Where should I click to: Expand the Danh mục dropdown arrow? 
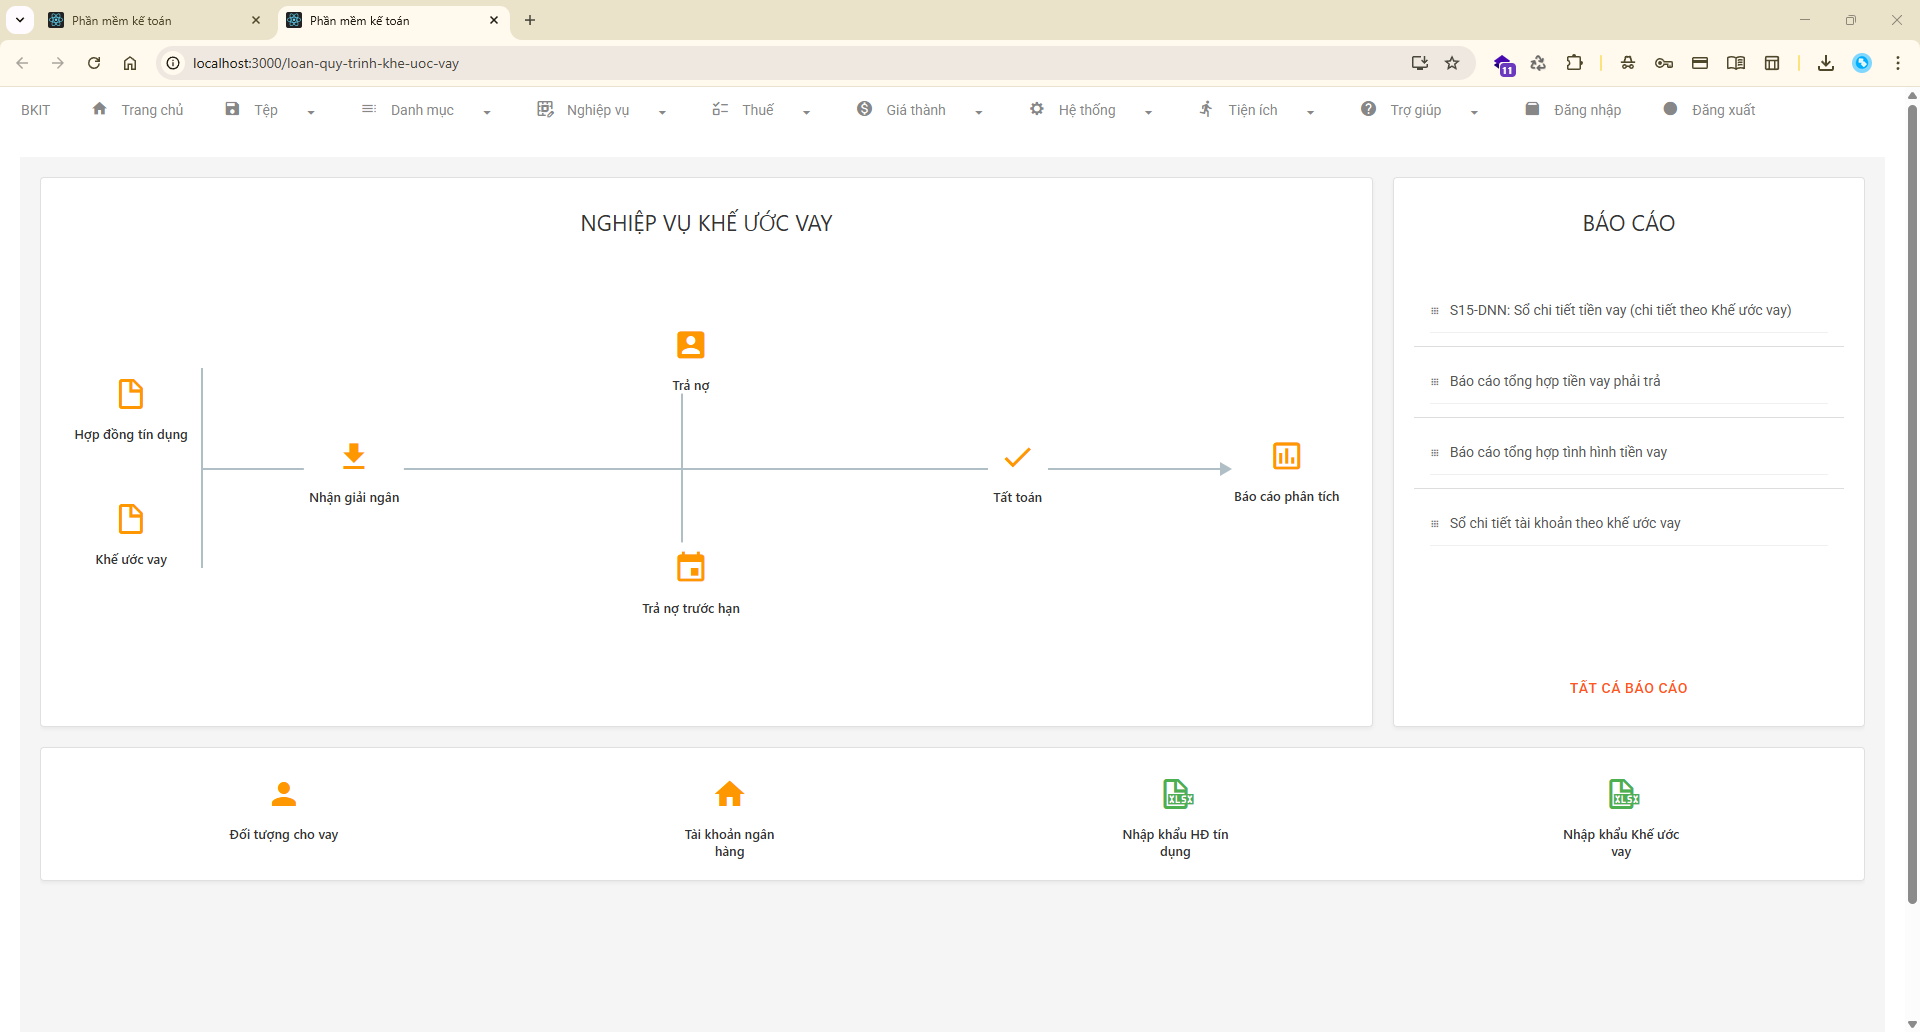pyautogui.click(x=487, y=112)
